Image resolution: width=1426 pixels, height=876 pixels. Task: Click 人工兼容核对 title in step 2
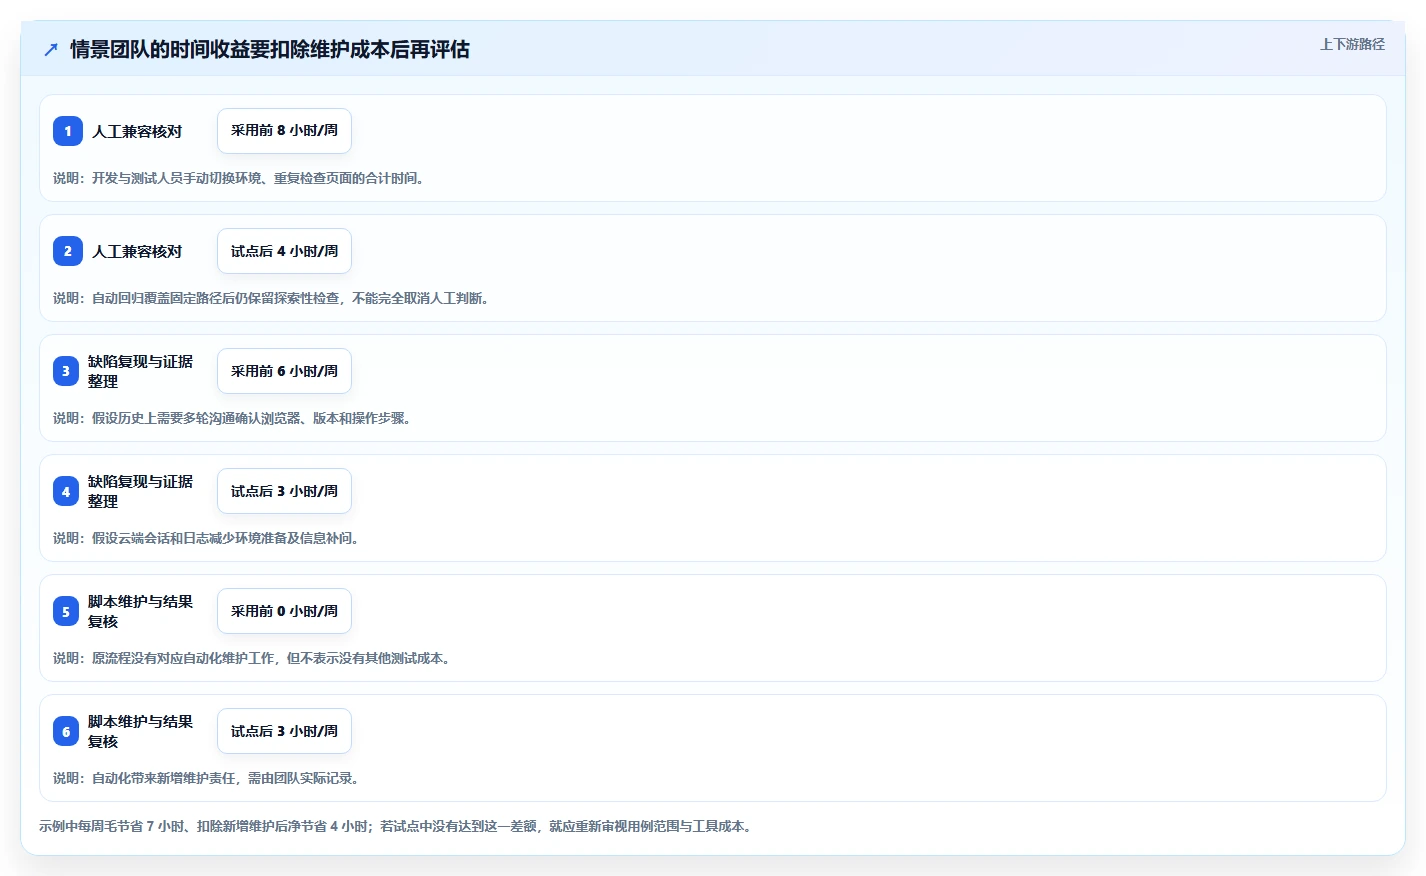pos(137,251)
